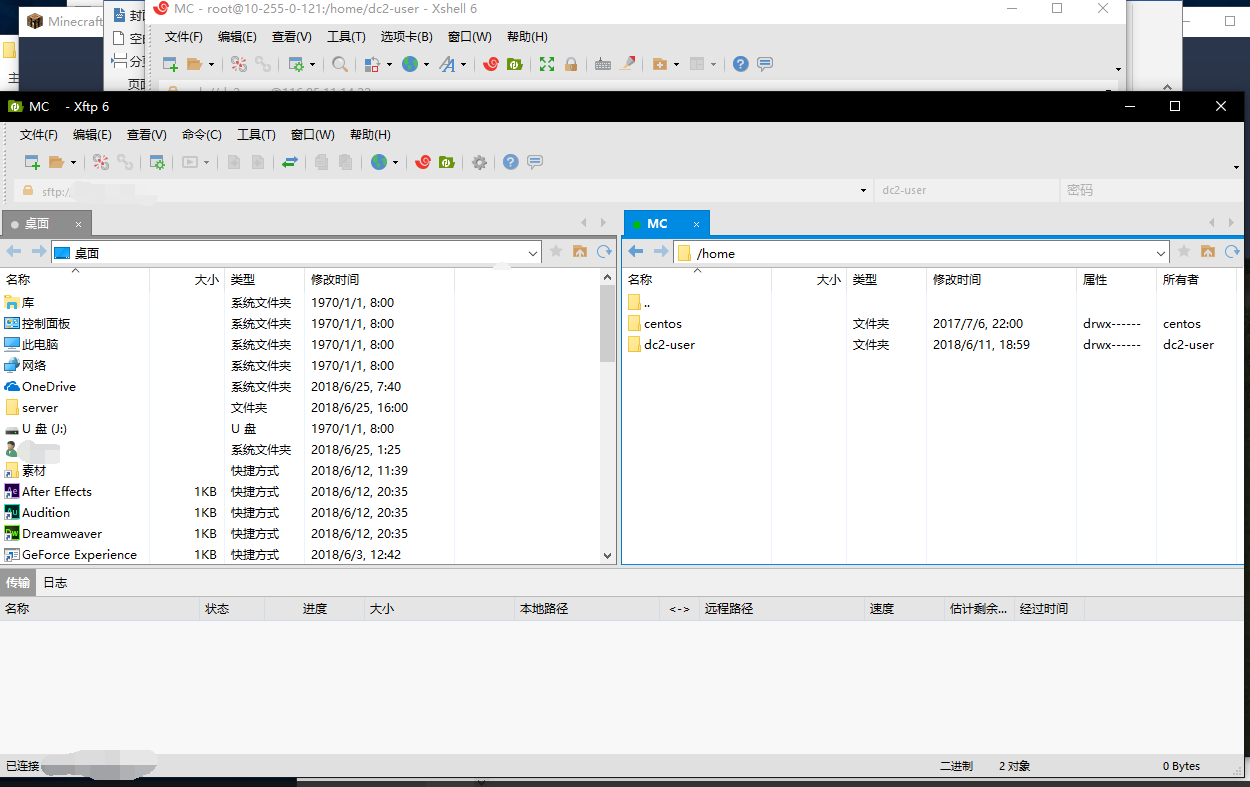Open the globe icon dropdown arrow

(395, 162)
